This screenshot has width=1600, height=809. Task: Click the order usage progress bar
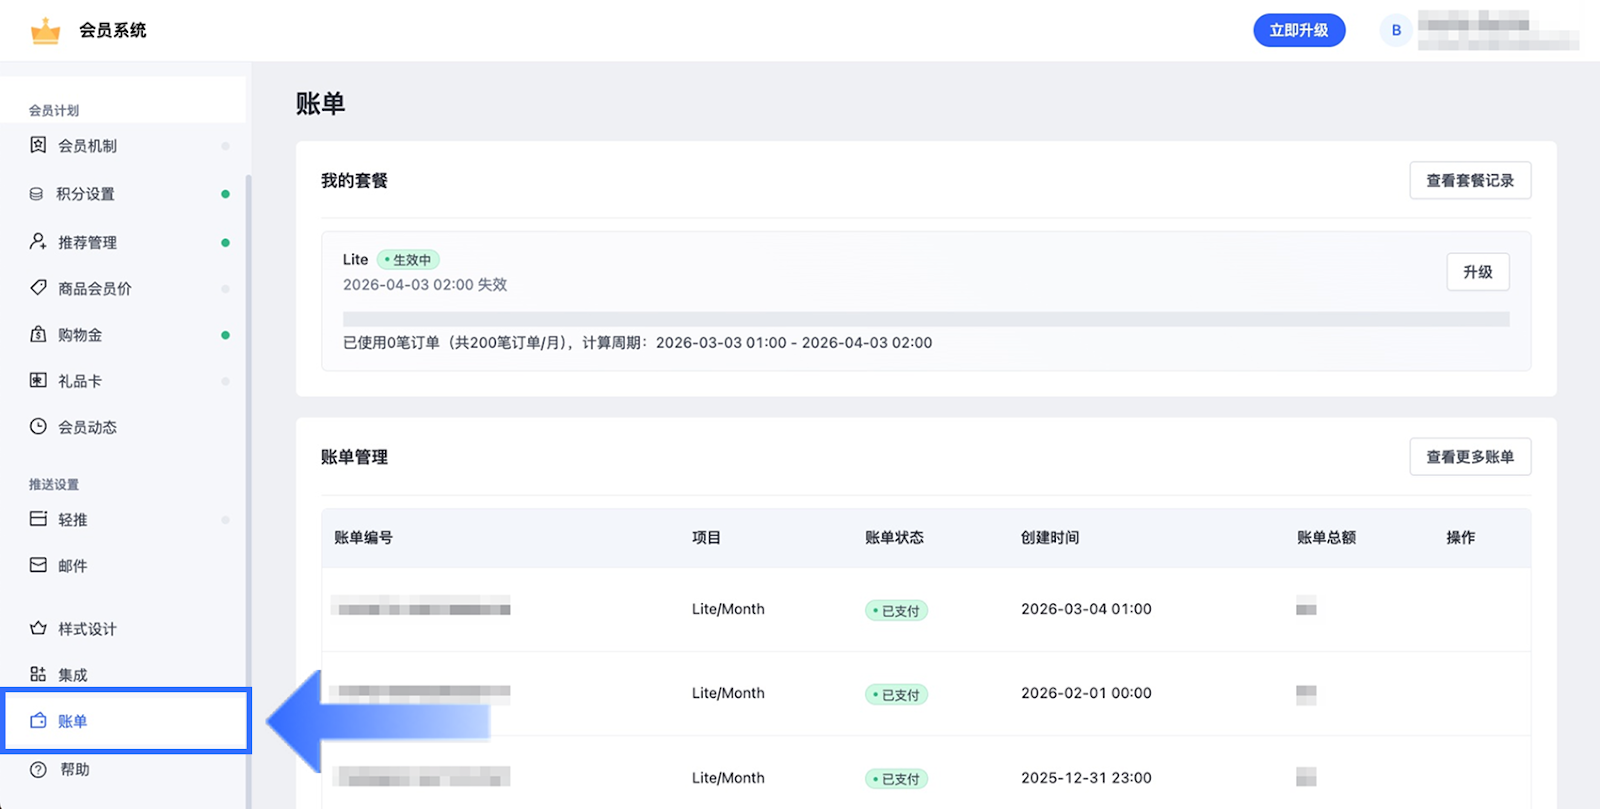pyautogui.click(x=925, y=319)
